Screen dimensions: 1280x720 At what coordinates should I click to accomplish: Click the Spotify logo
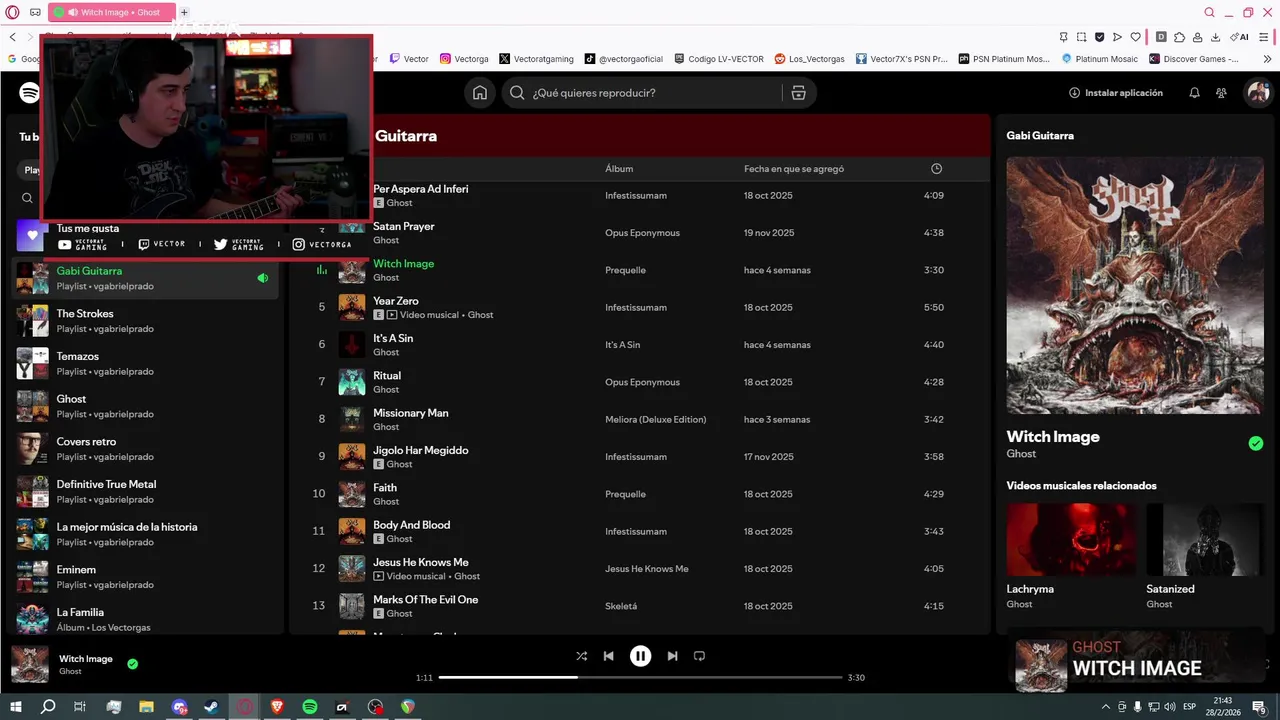point(29,93)
